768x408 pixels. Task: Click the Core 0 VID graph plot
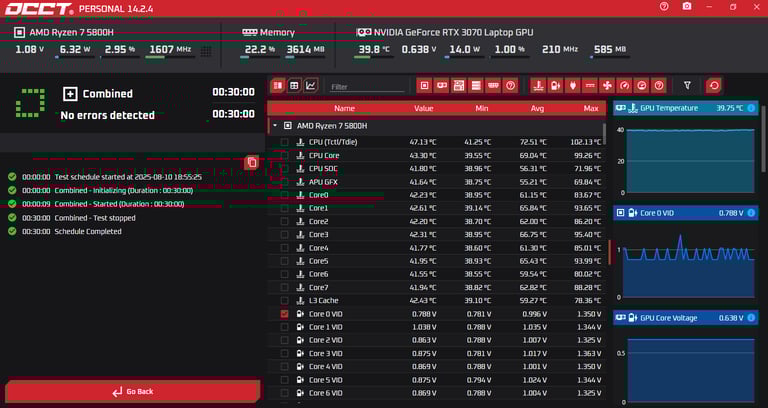coord(691,264)
